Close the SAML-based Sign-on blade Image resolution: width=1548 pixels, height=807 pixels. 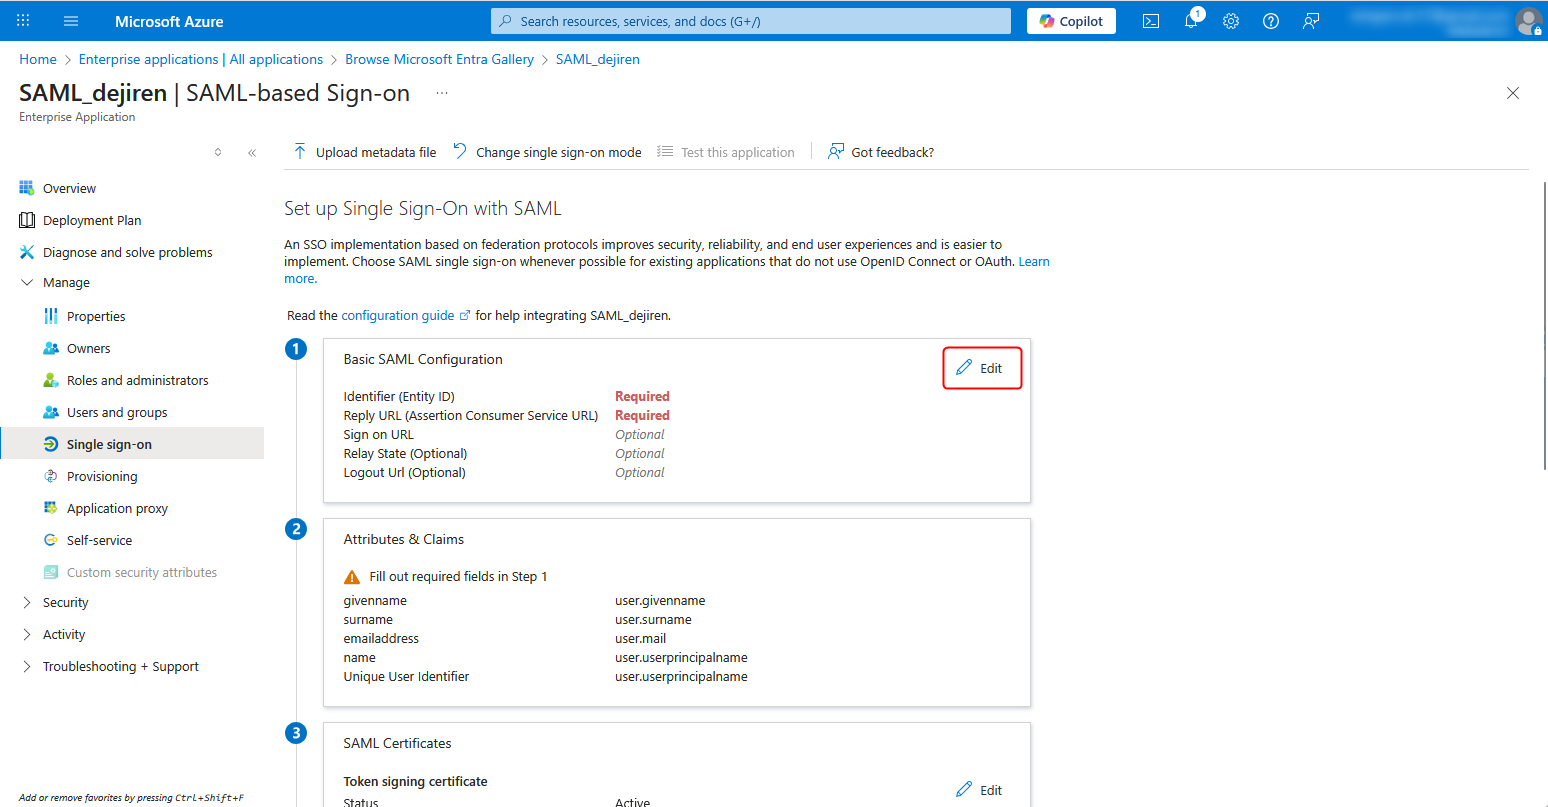(1513, 93)
